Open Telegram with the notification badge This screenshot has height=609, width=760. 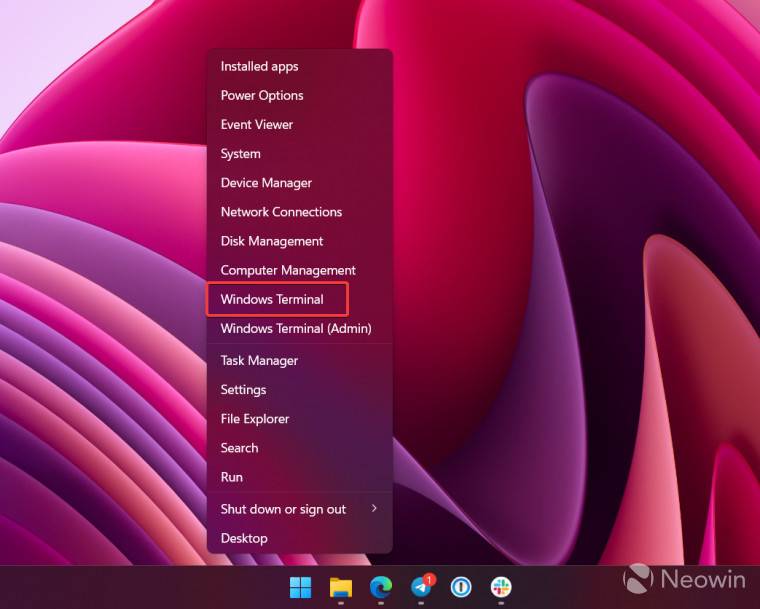coord(421,587)
